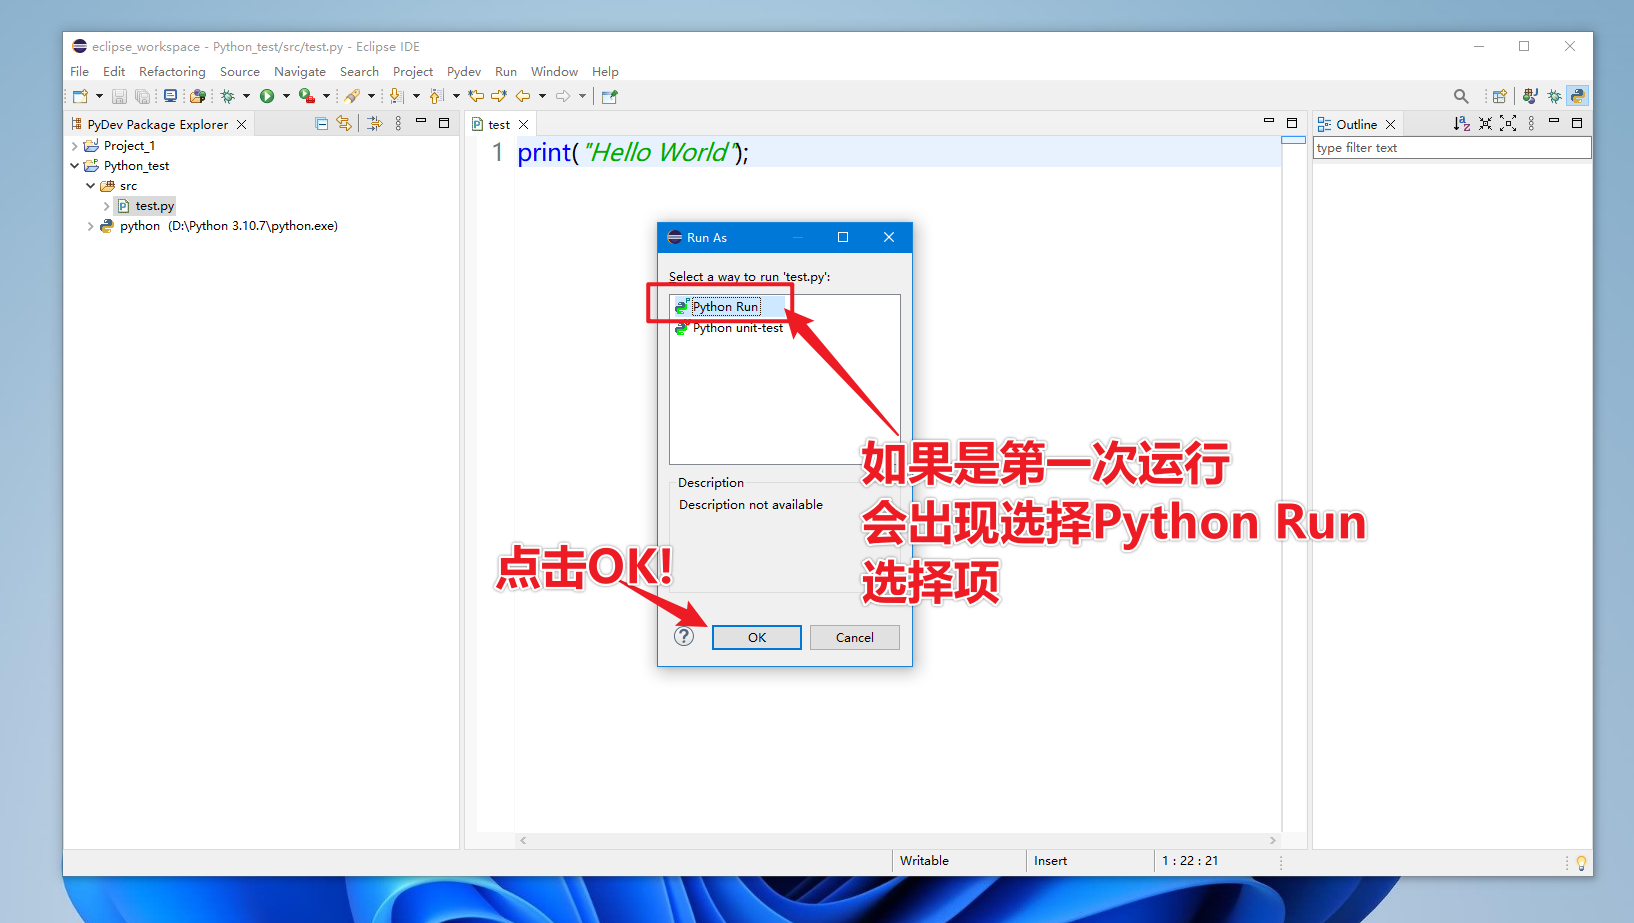The image size is (1634, 923).
Task: Select Project_1 in the Package Explorer
Action: 120,146
